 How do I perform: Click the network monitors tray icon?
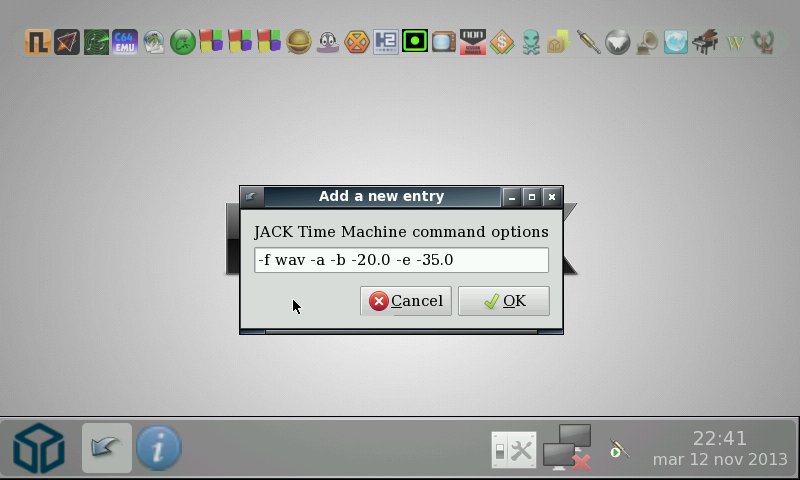567,447
